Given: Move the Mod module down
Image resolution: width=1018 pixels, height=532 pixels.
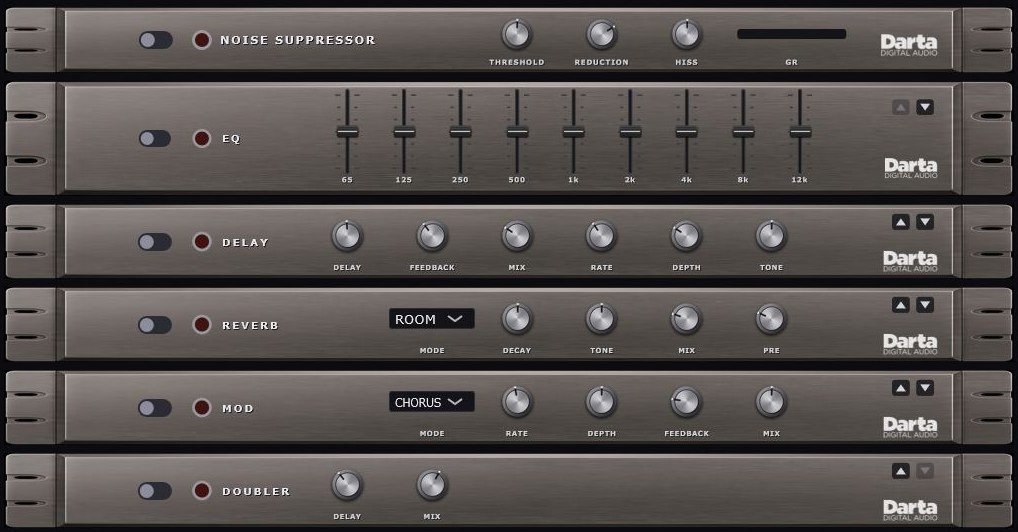Looking at the screenshot, I should [x=925, y=388].
